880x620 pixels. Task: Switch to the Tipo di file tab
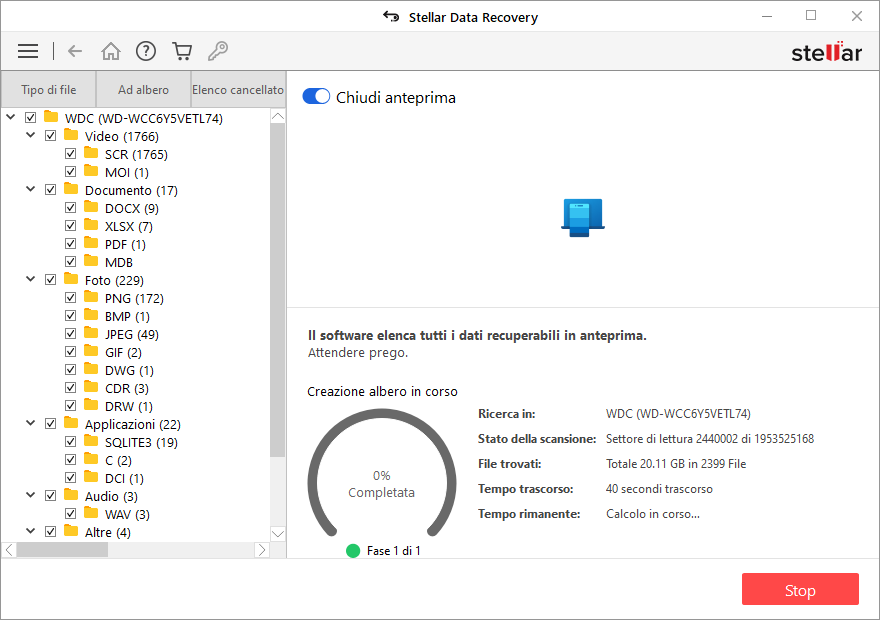[x=49, y=89]
